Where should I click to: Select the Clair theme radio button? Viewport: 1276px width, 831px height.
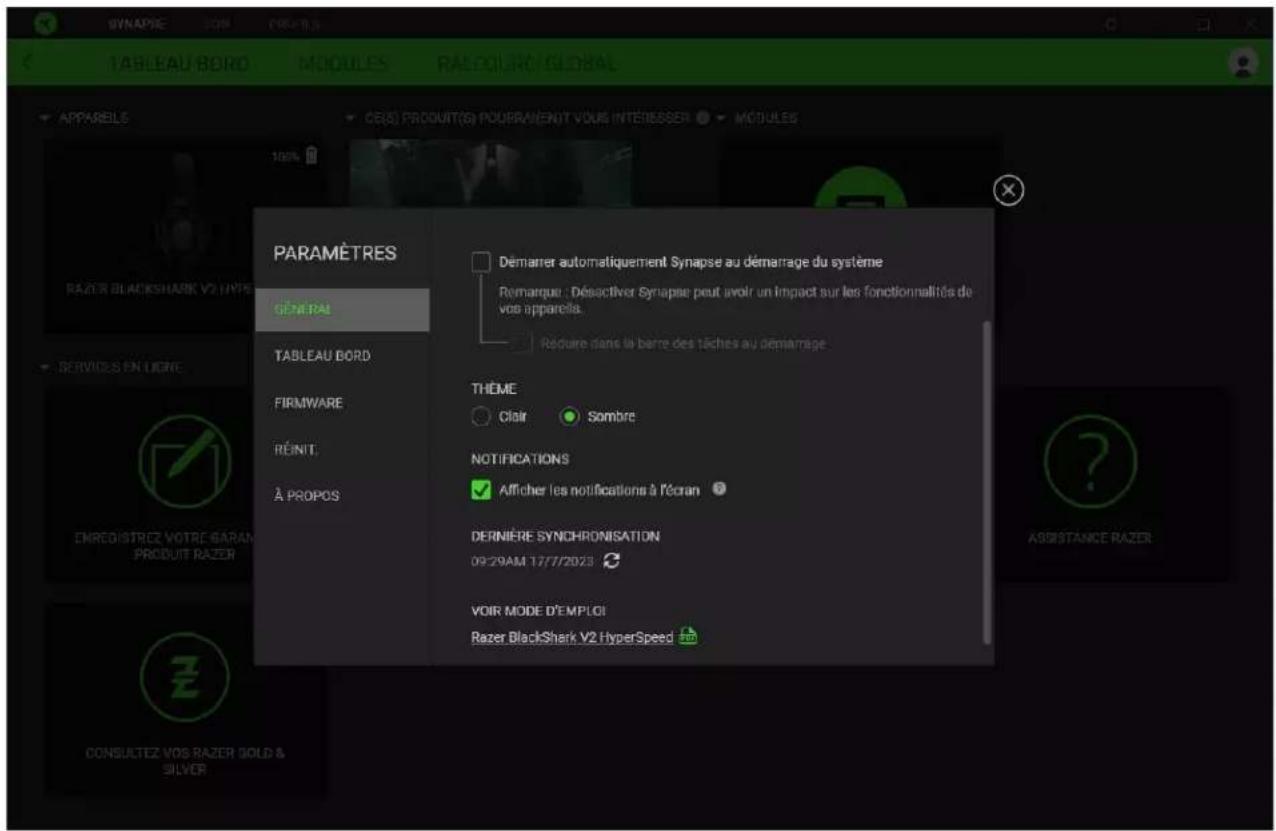coord(480,417)
